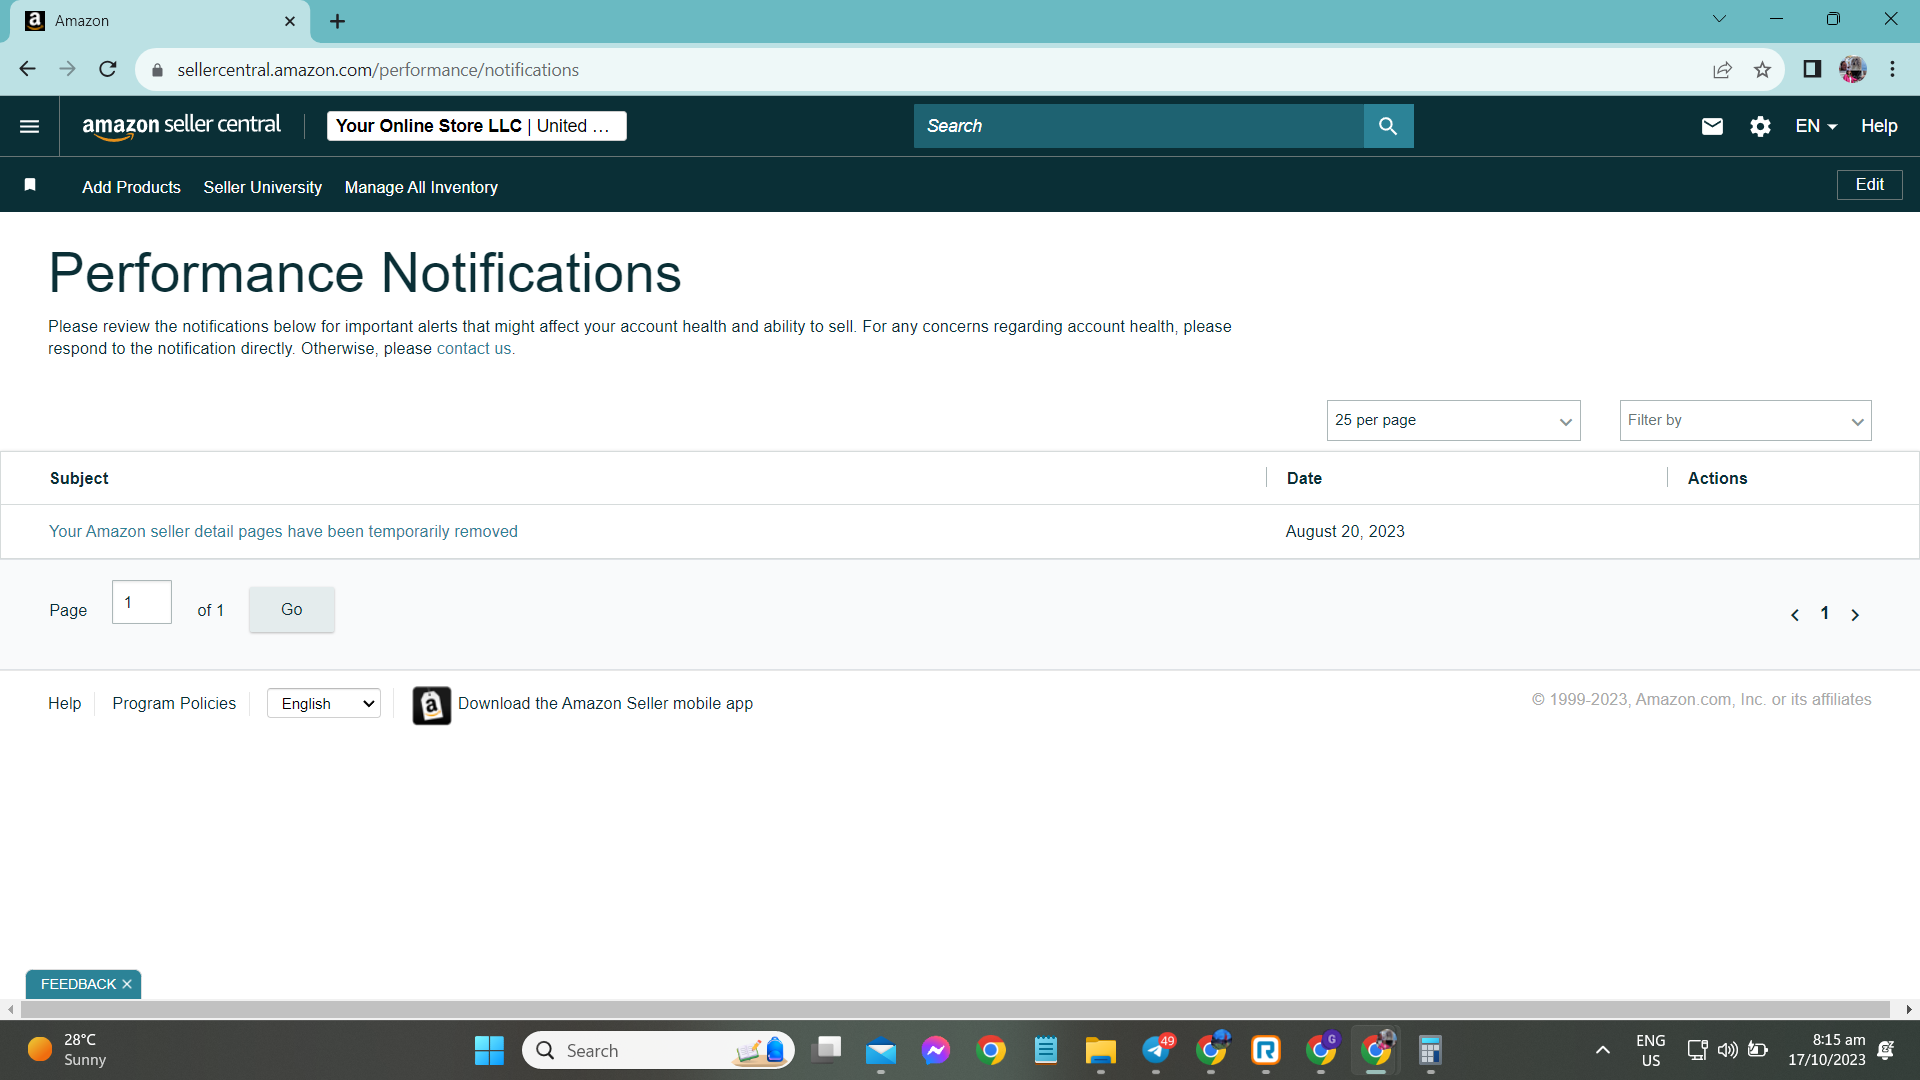
Task: Open the Chrome profile avatar
Action: (1852, 69)
